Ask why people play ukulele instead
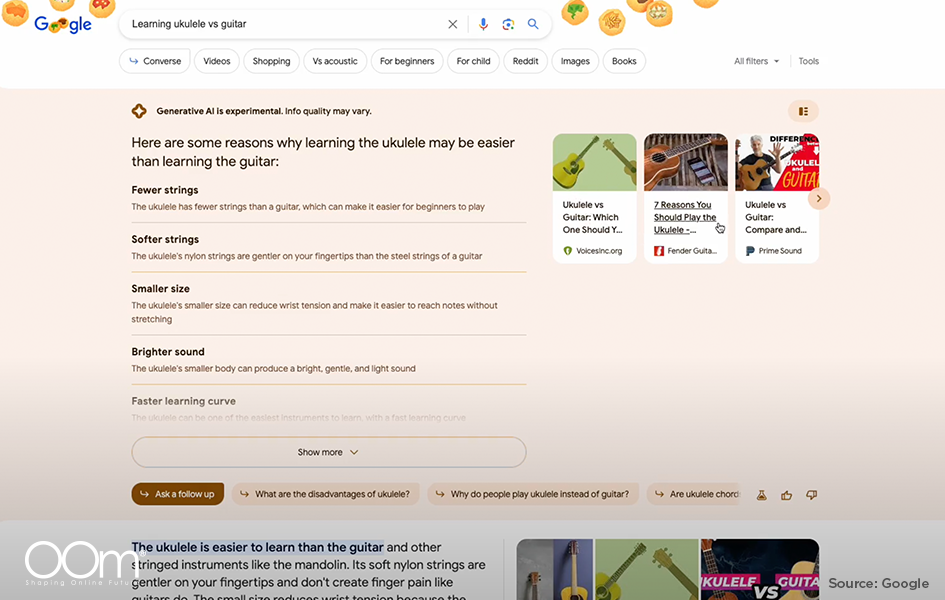Image resolution: width=945 pixels, height=600 pixels. click(x=533, y=494)
